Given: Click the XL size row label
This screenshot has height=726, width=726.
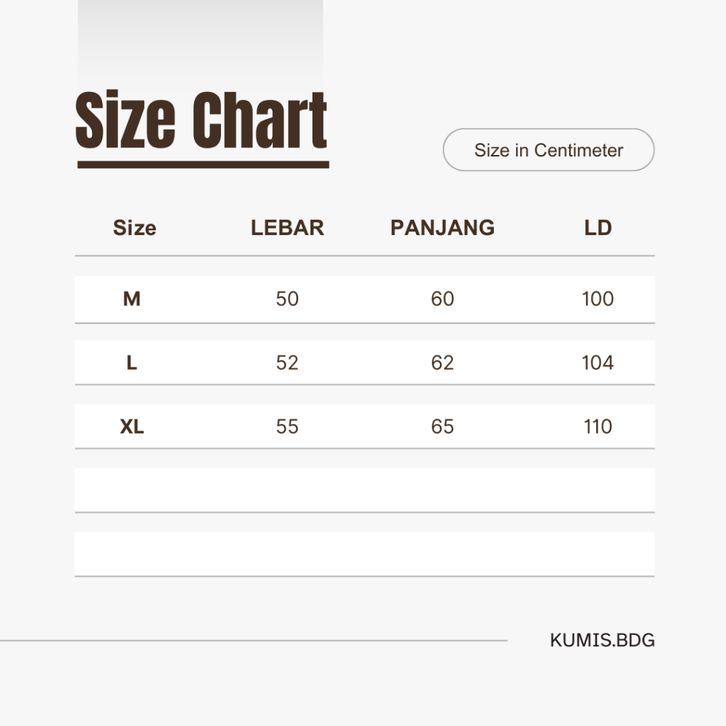Looking at the screenshot, I should click(132, 427).
